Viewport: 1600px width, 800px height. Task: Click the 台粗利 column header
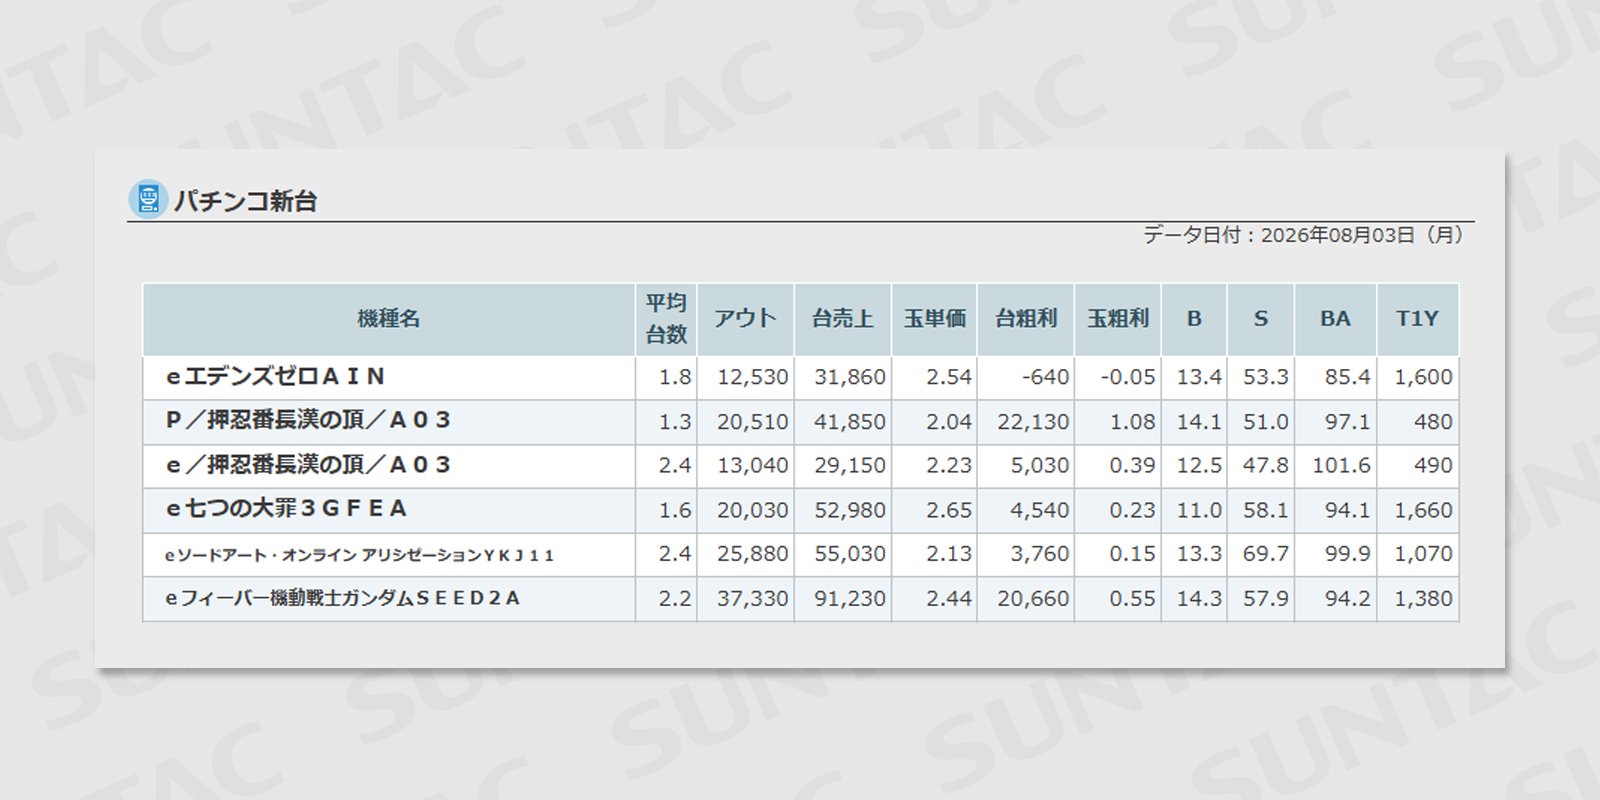1025,319
